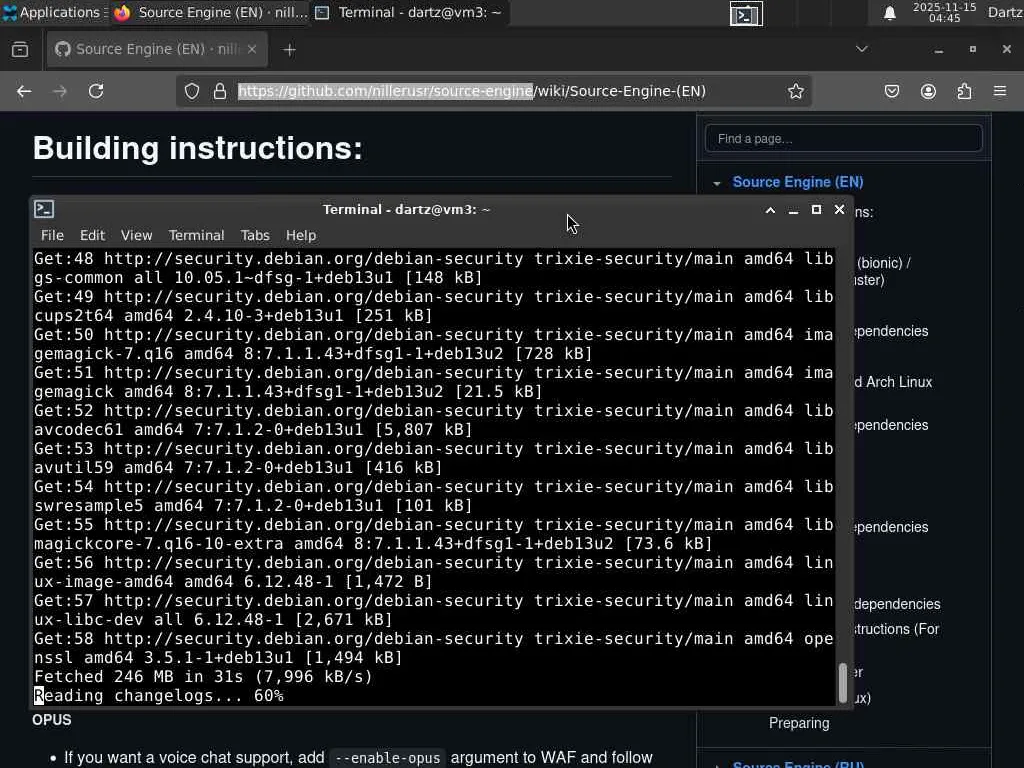
Task: Switch to Firefox Source Engine taskbar entry
Action: point(210,12)
